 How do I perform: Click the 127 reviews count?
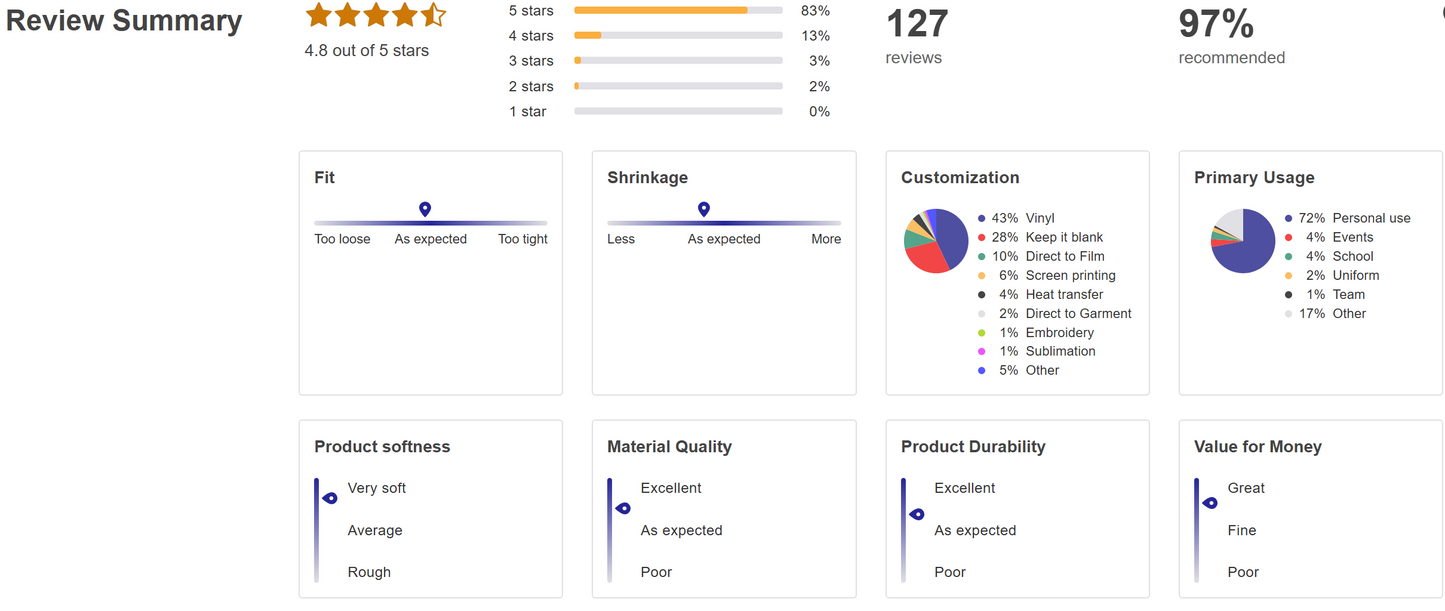coord(916,24)
